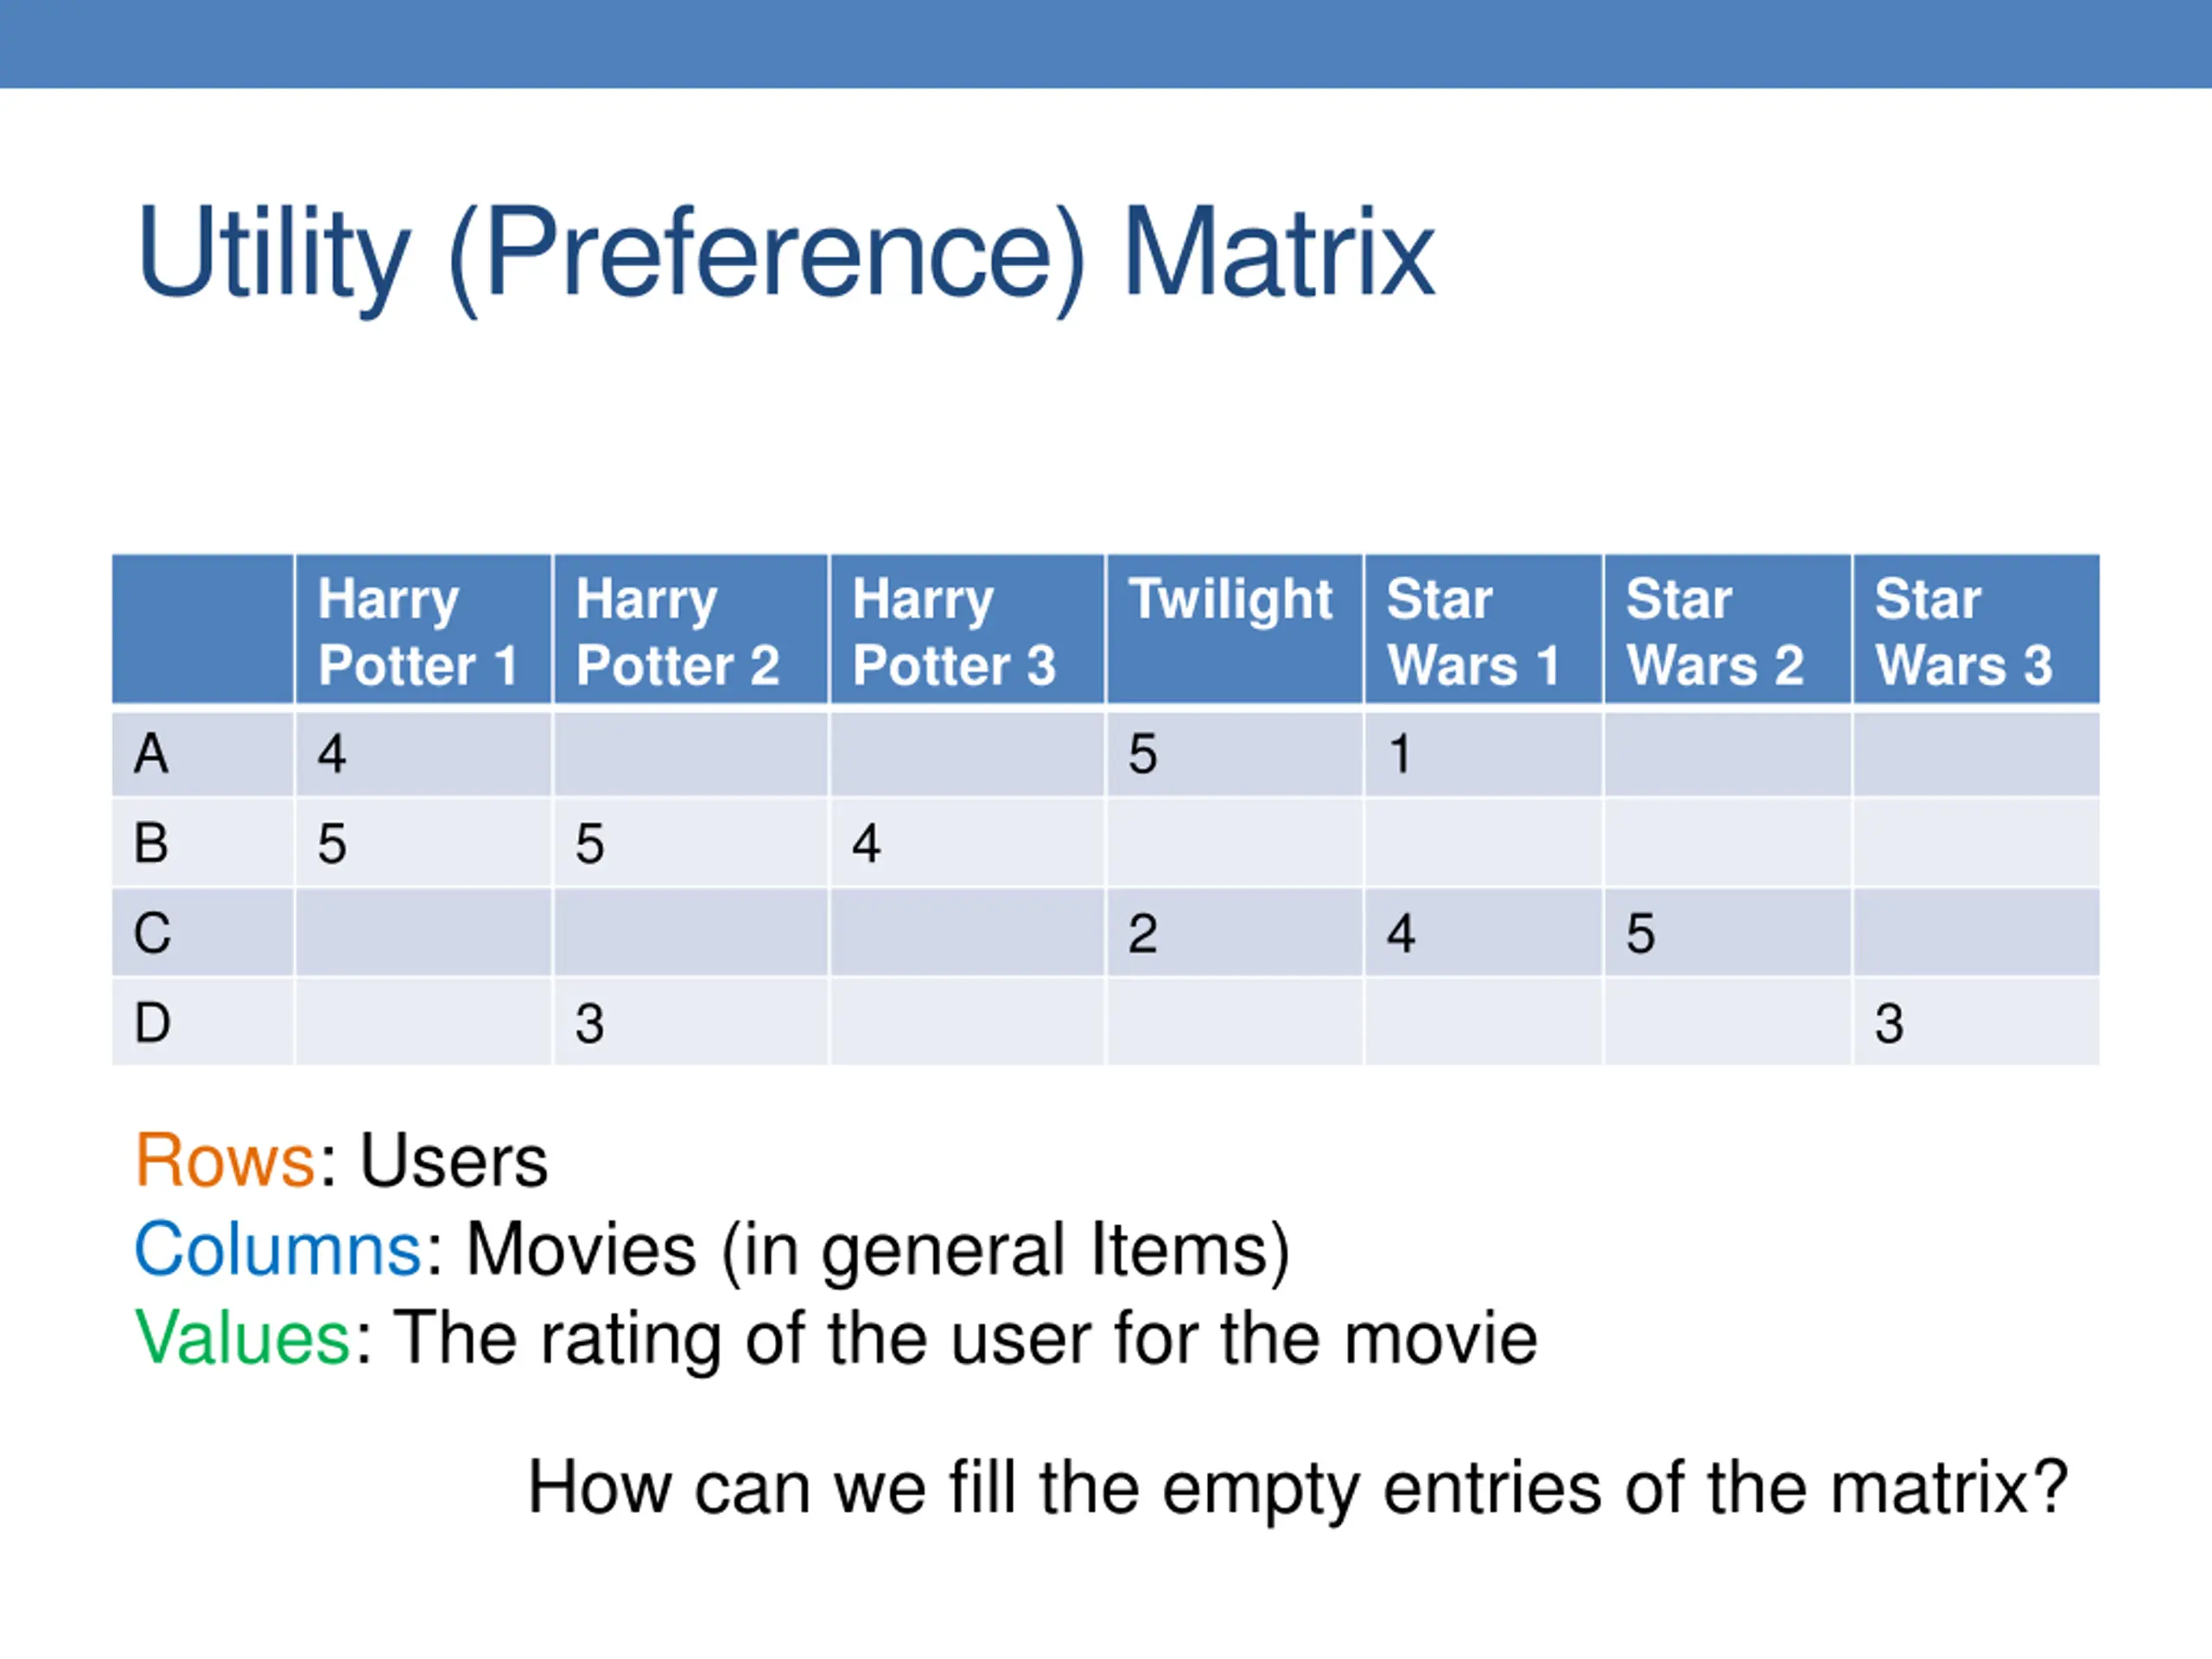Select the Star Wars 2 column header
Image resolution: width=2212 pixels, height=1659 pixels.
coord(1728,630)
